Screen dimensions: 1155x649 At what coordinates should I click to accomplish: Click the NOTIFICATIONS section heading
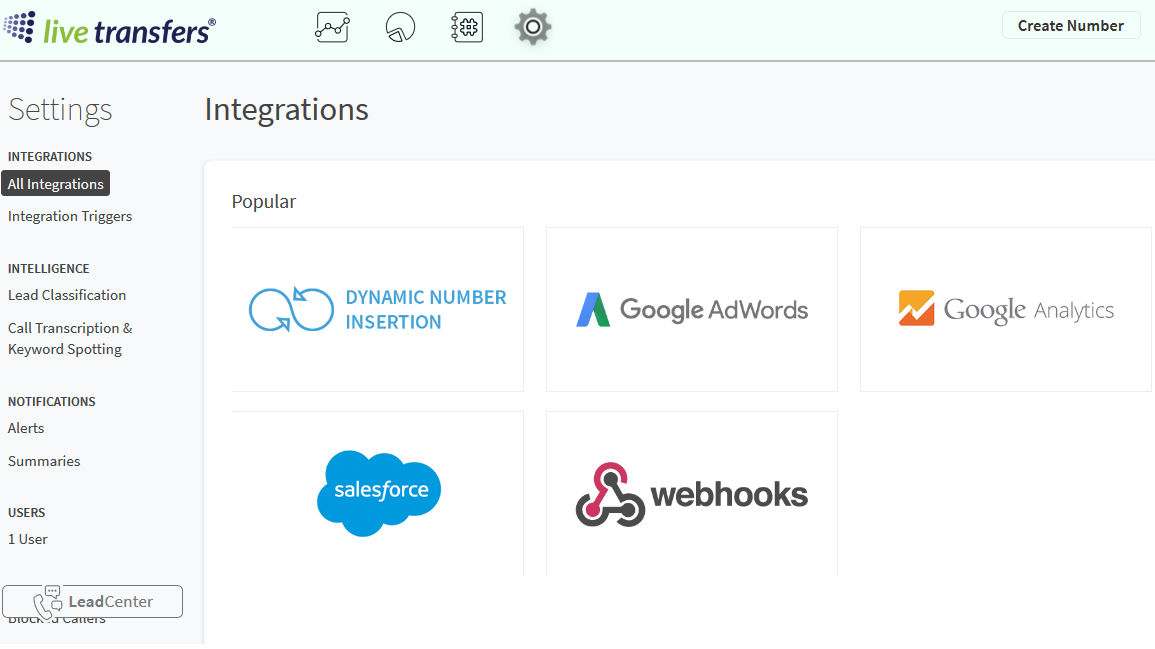52,401
